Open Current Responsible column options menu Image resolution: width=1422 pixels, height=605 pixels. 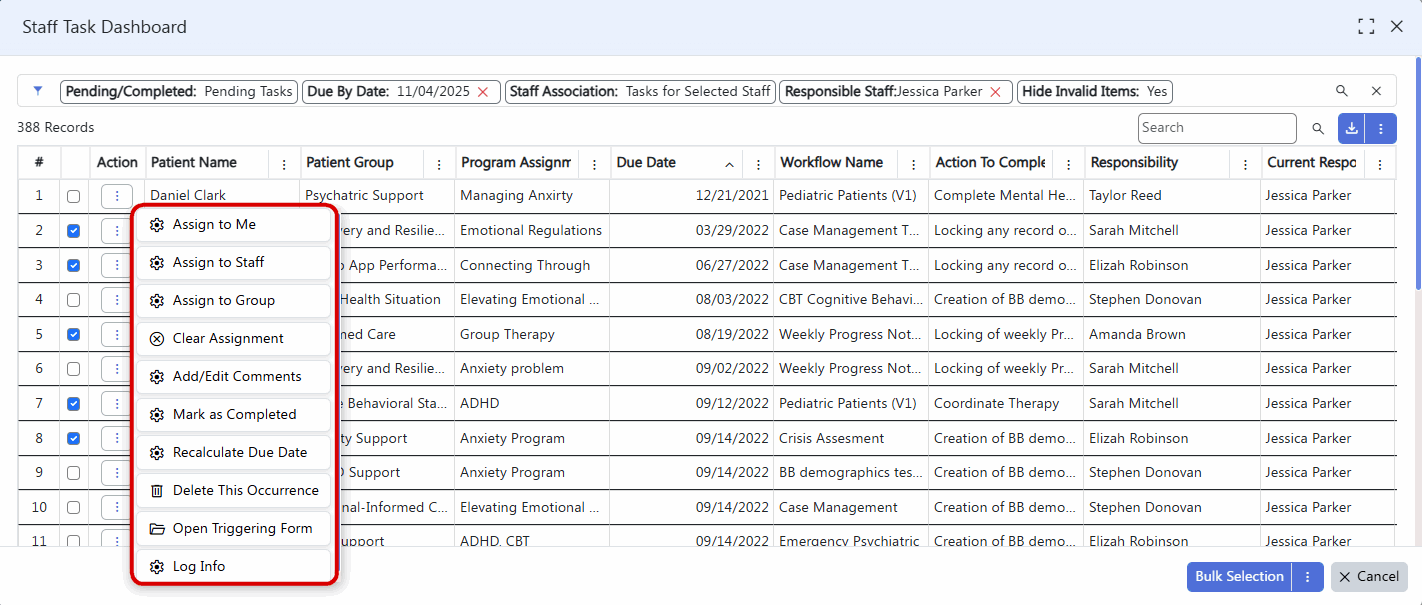tap(1380, 164)
